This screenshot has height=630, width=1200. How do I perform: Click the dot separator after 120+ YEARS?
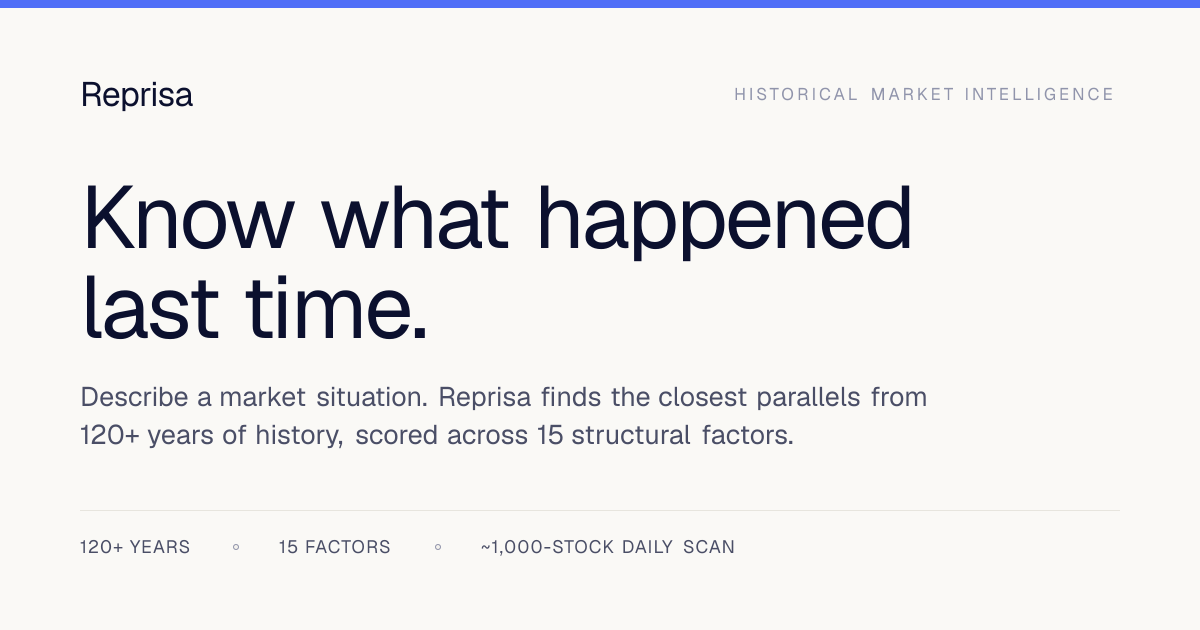[236, 547]
